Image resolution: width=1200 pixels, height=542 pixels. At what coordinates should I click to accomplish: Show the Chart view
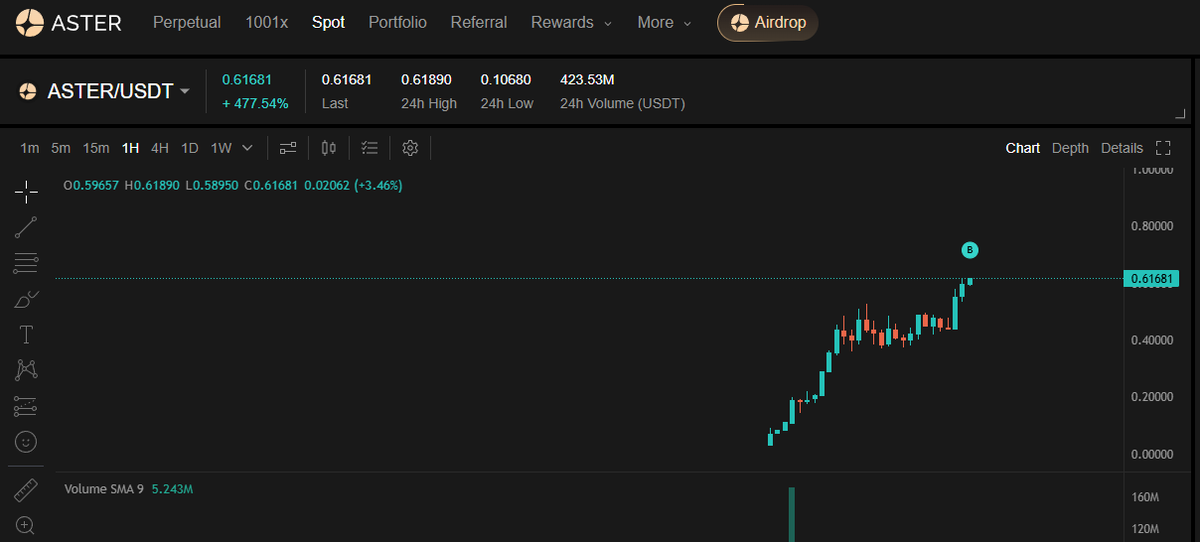pos(1023,148)
